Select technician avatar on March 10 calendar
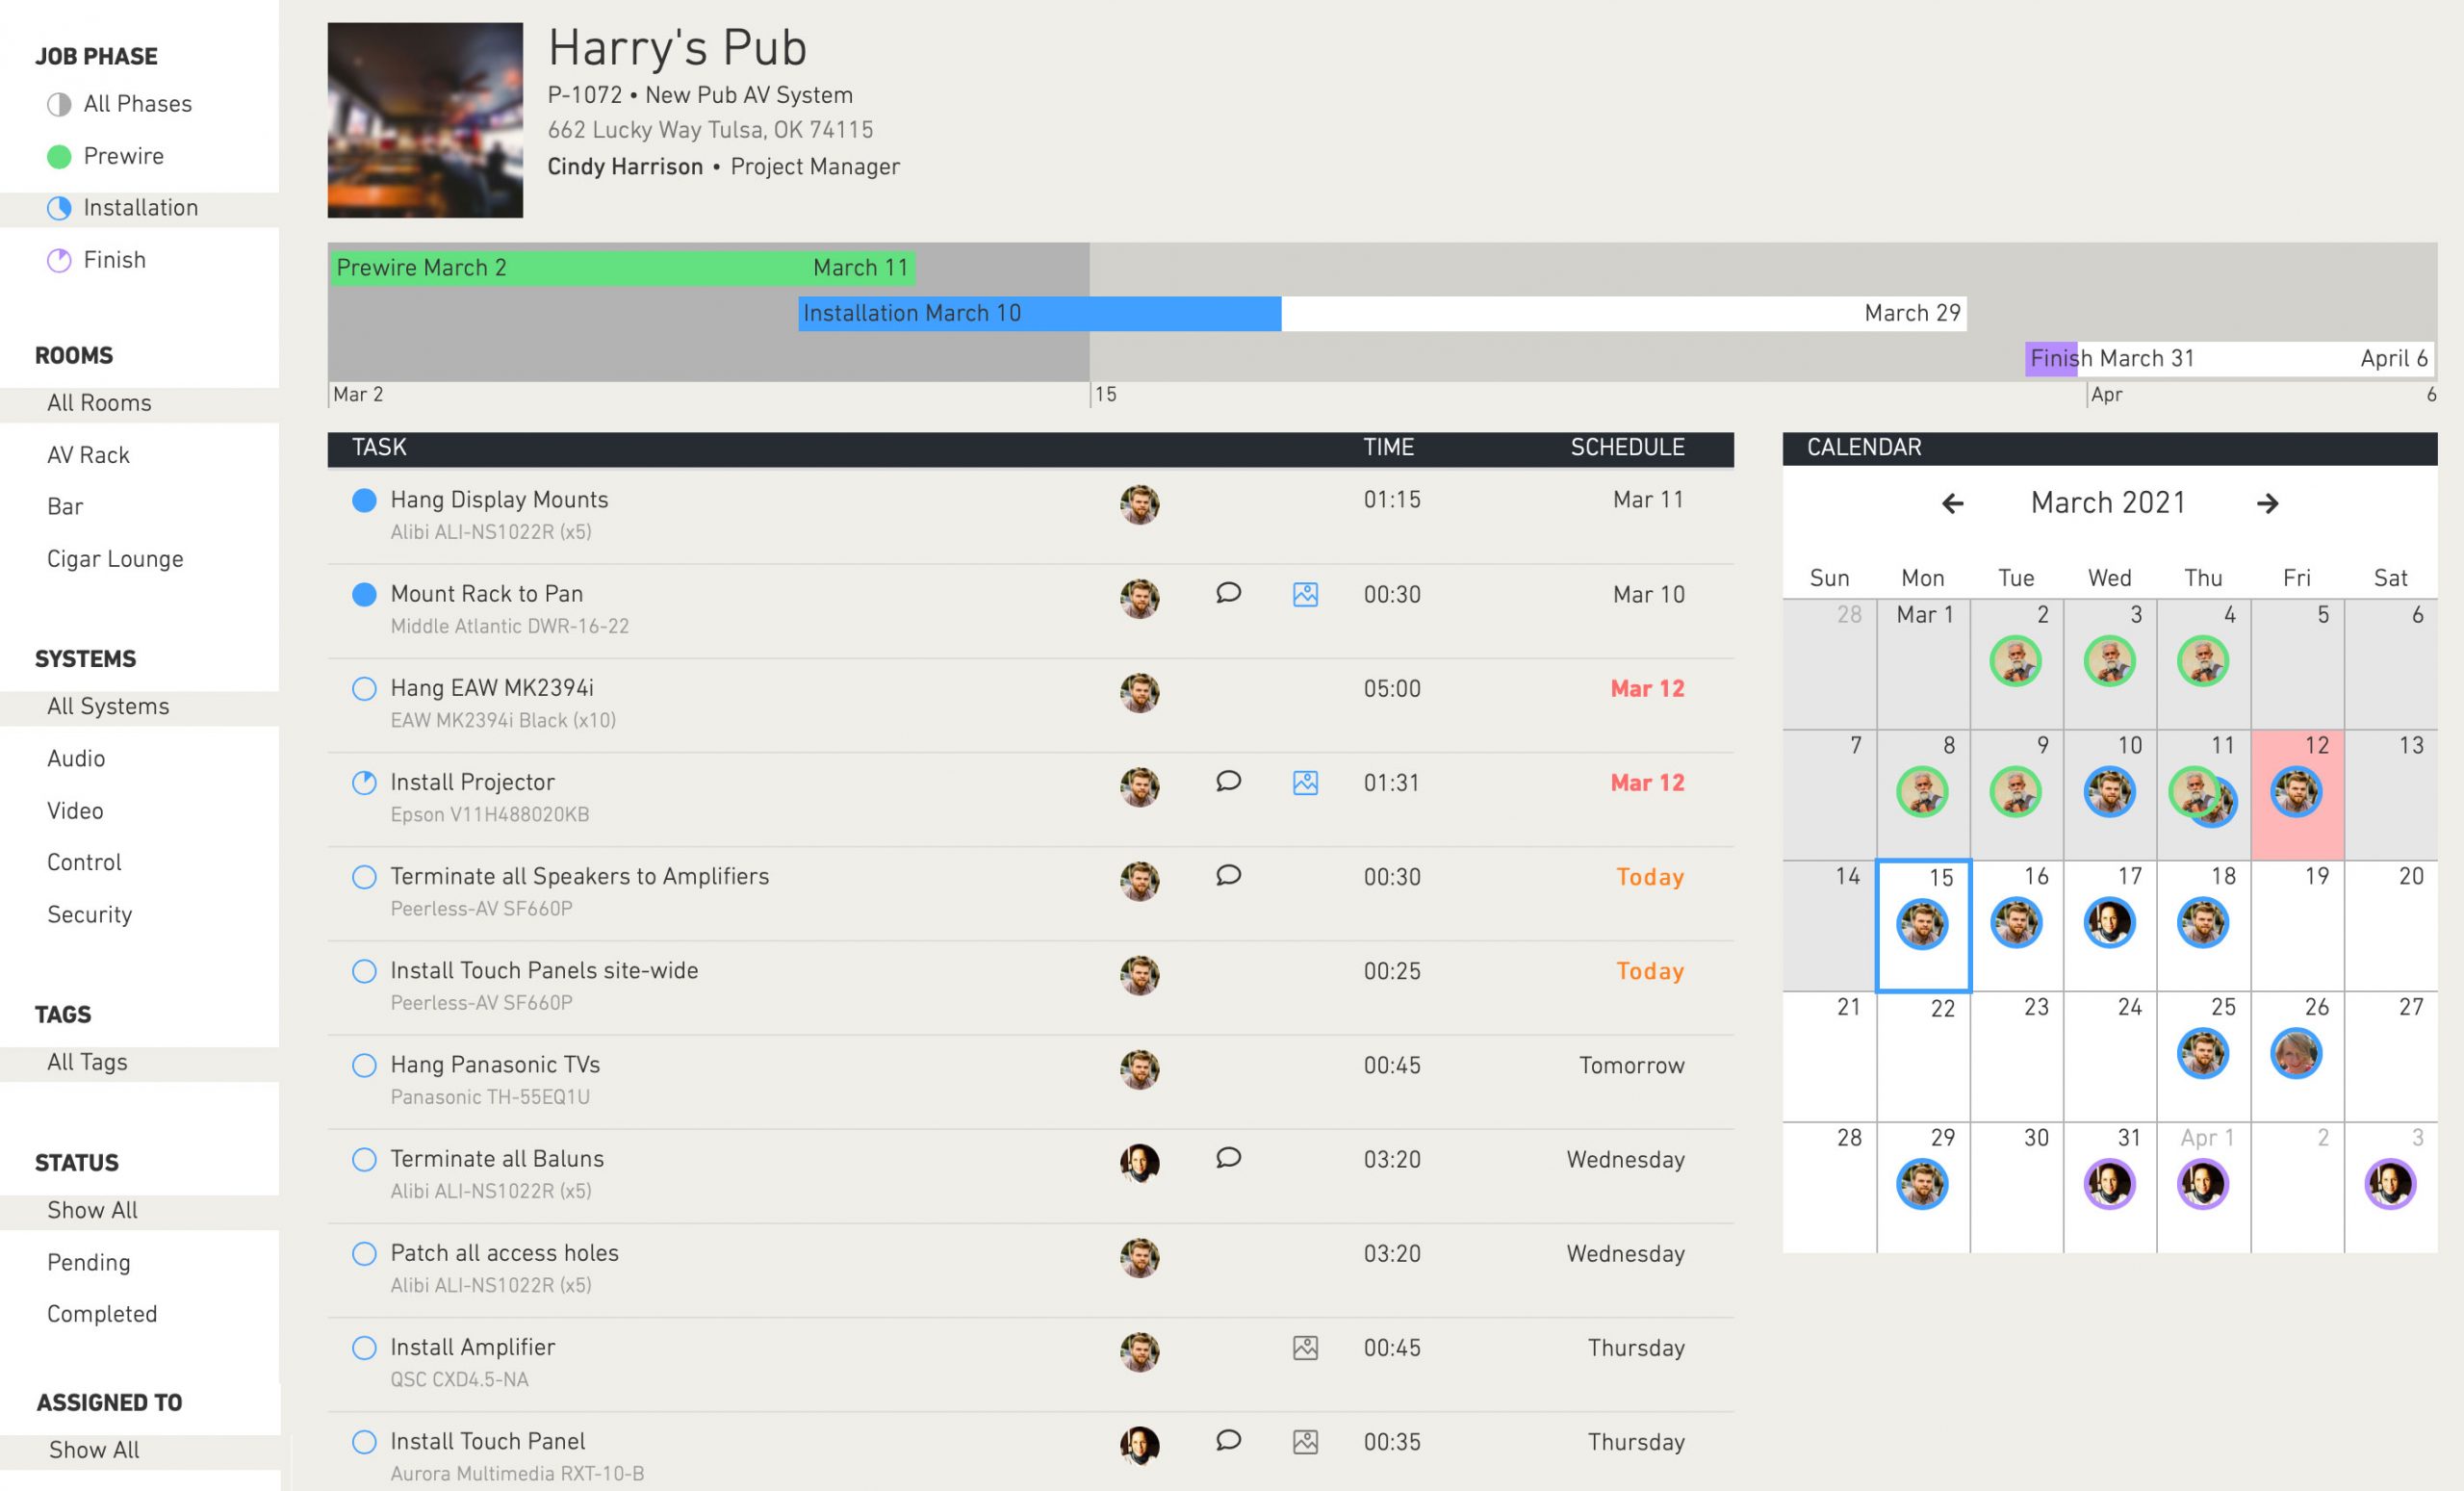This screenshot has height=1491, width=2464. 2109,792
